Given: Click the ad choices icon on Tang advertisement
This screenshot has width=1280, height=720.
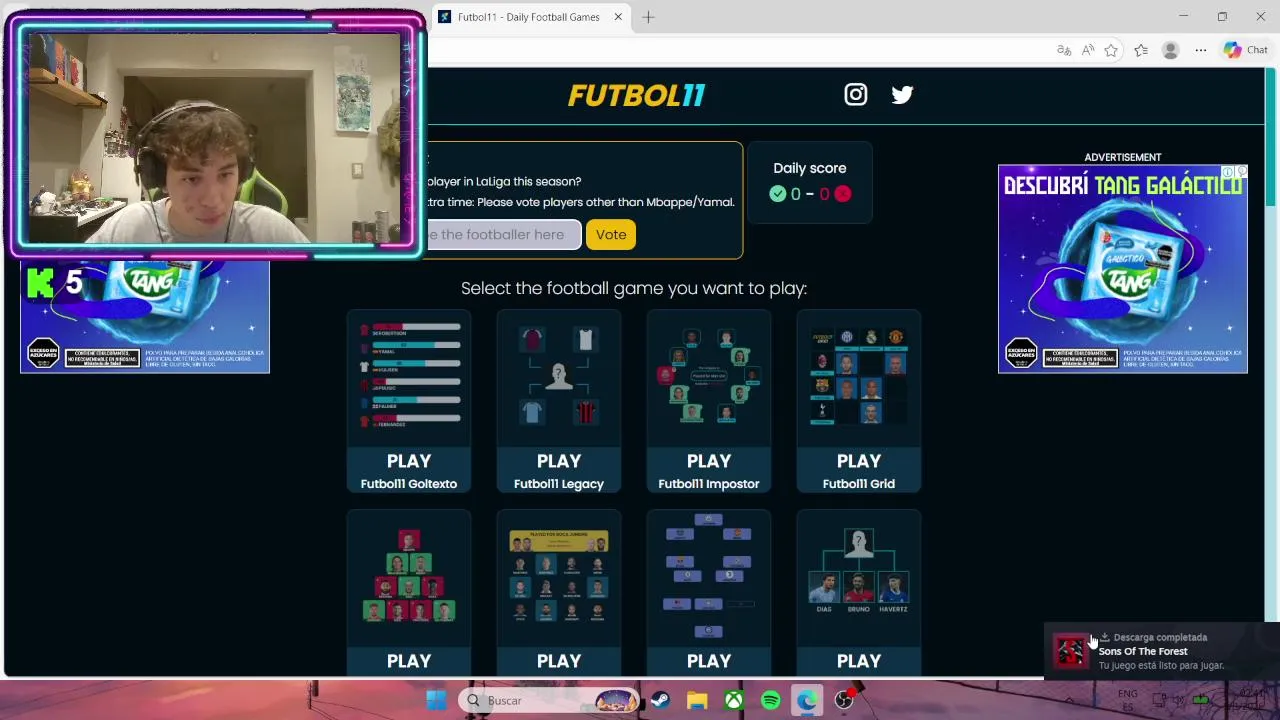Looking at the screenshot, I should click(1241, 172).
